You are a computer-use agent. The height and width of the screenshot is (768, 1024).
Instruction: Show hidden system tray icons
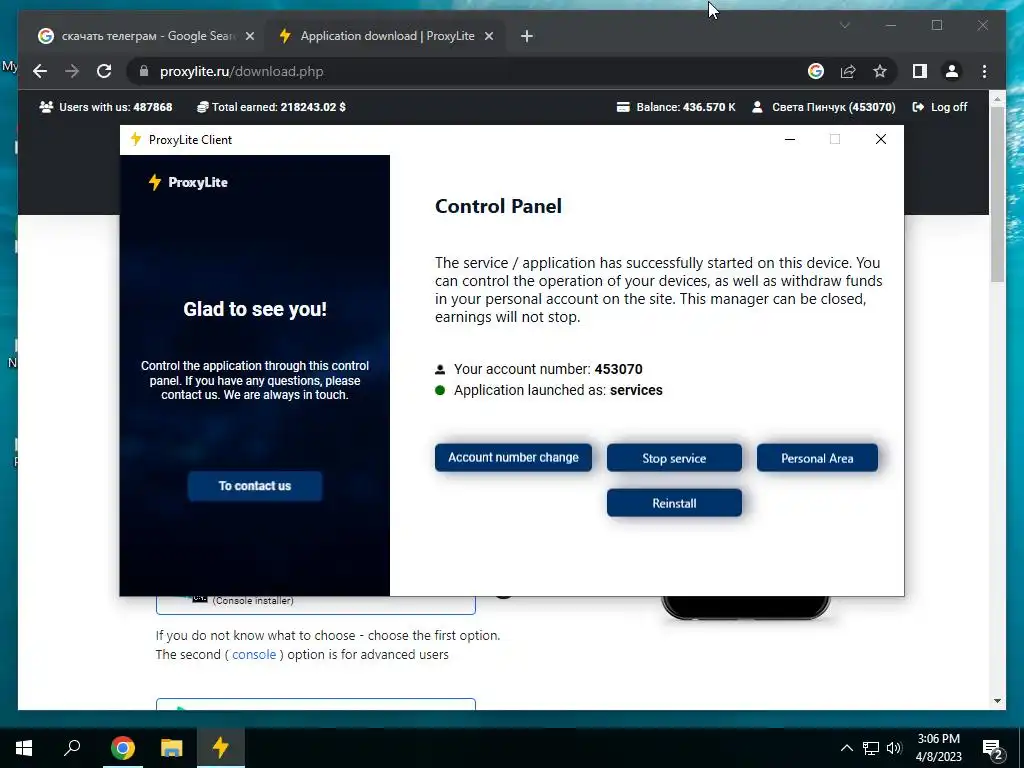coord(846,748)
